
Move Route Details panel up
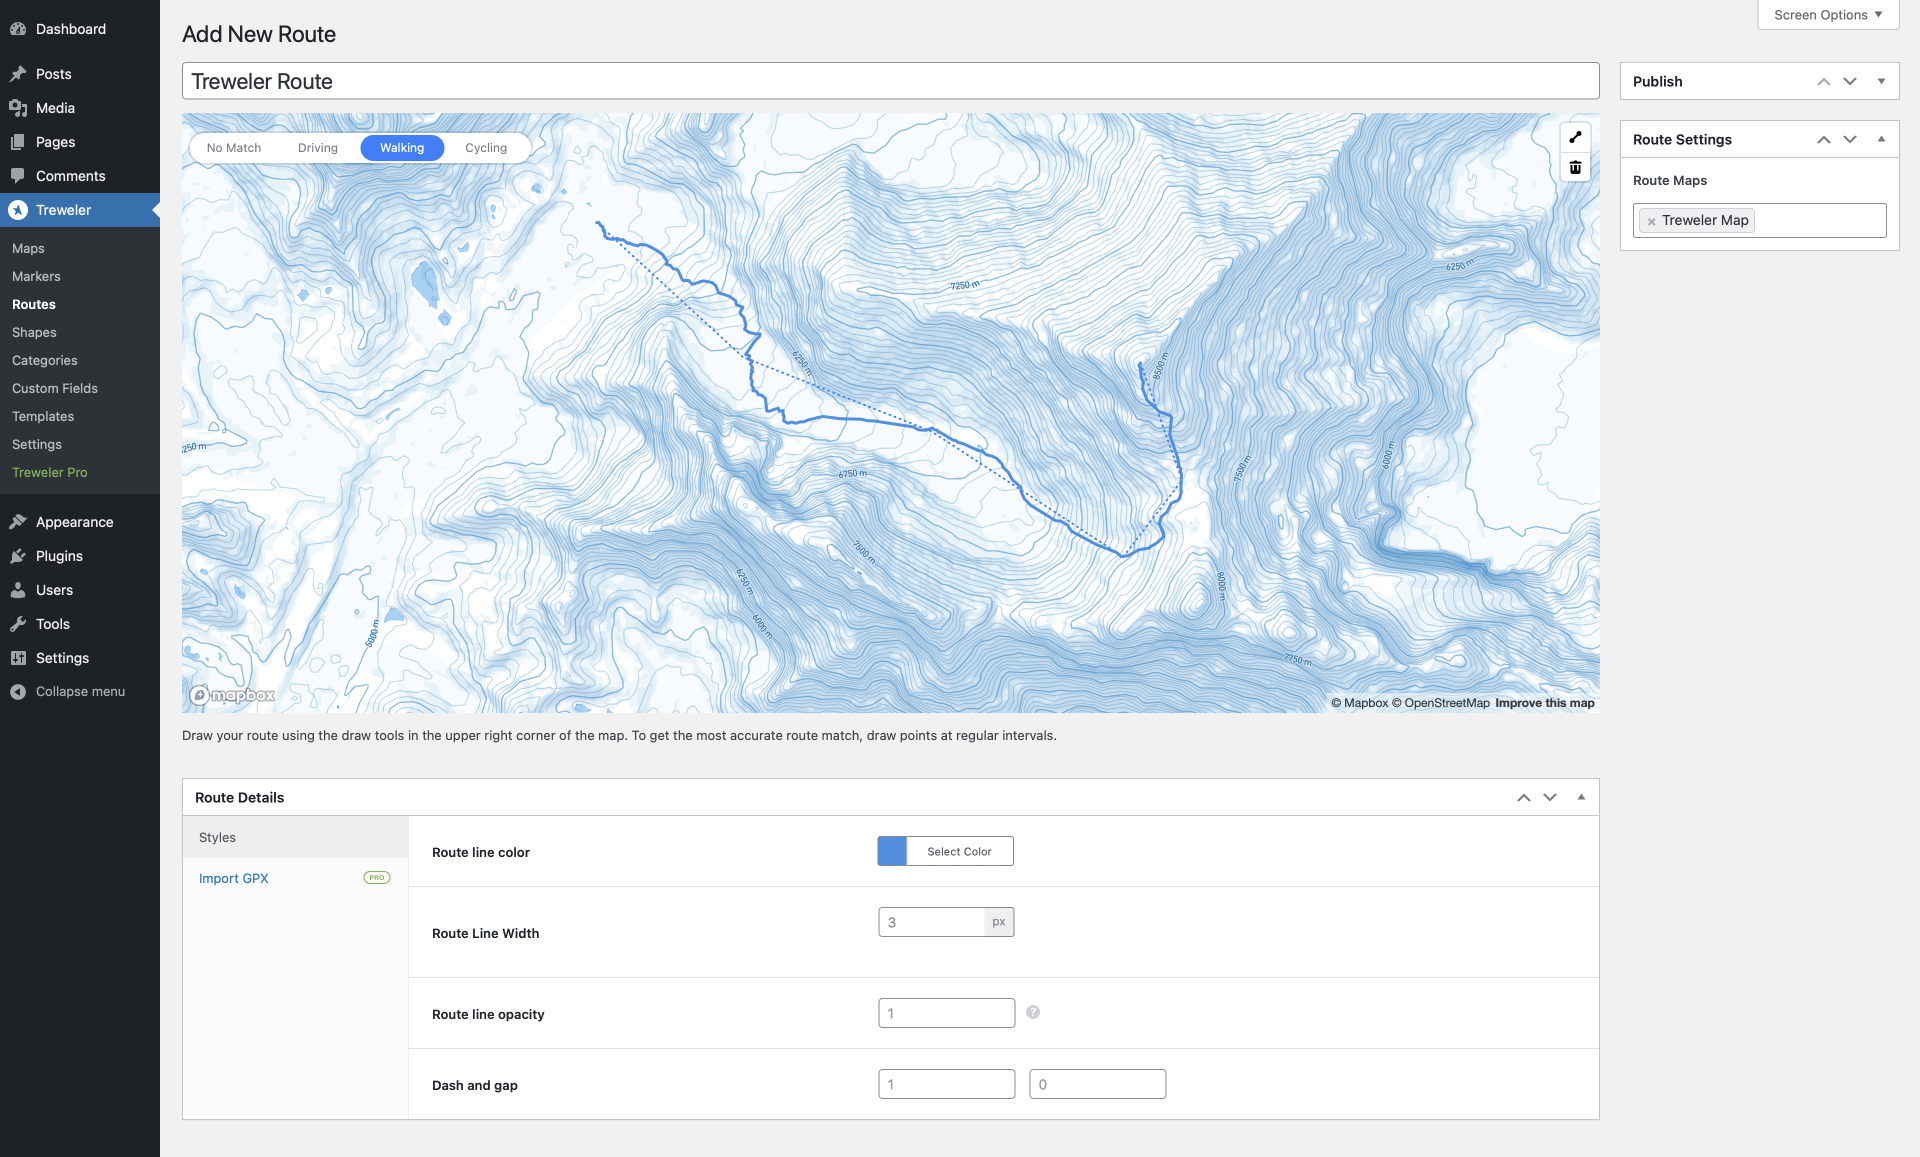tap(1524, 798)
